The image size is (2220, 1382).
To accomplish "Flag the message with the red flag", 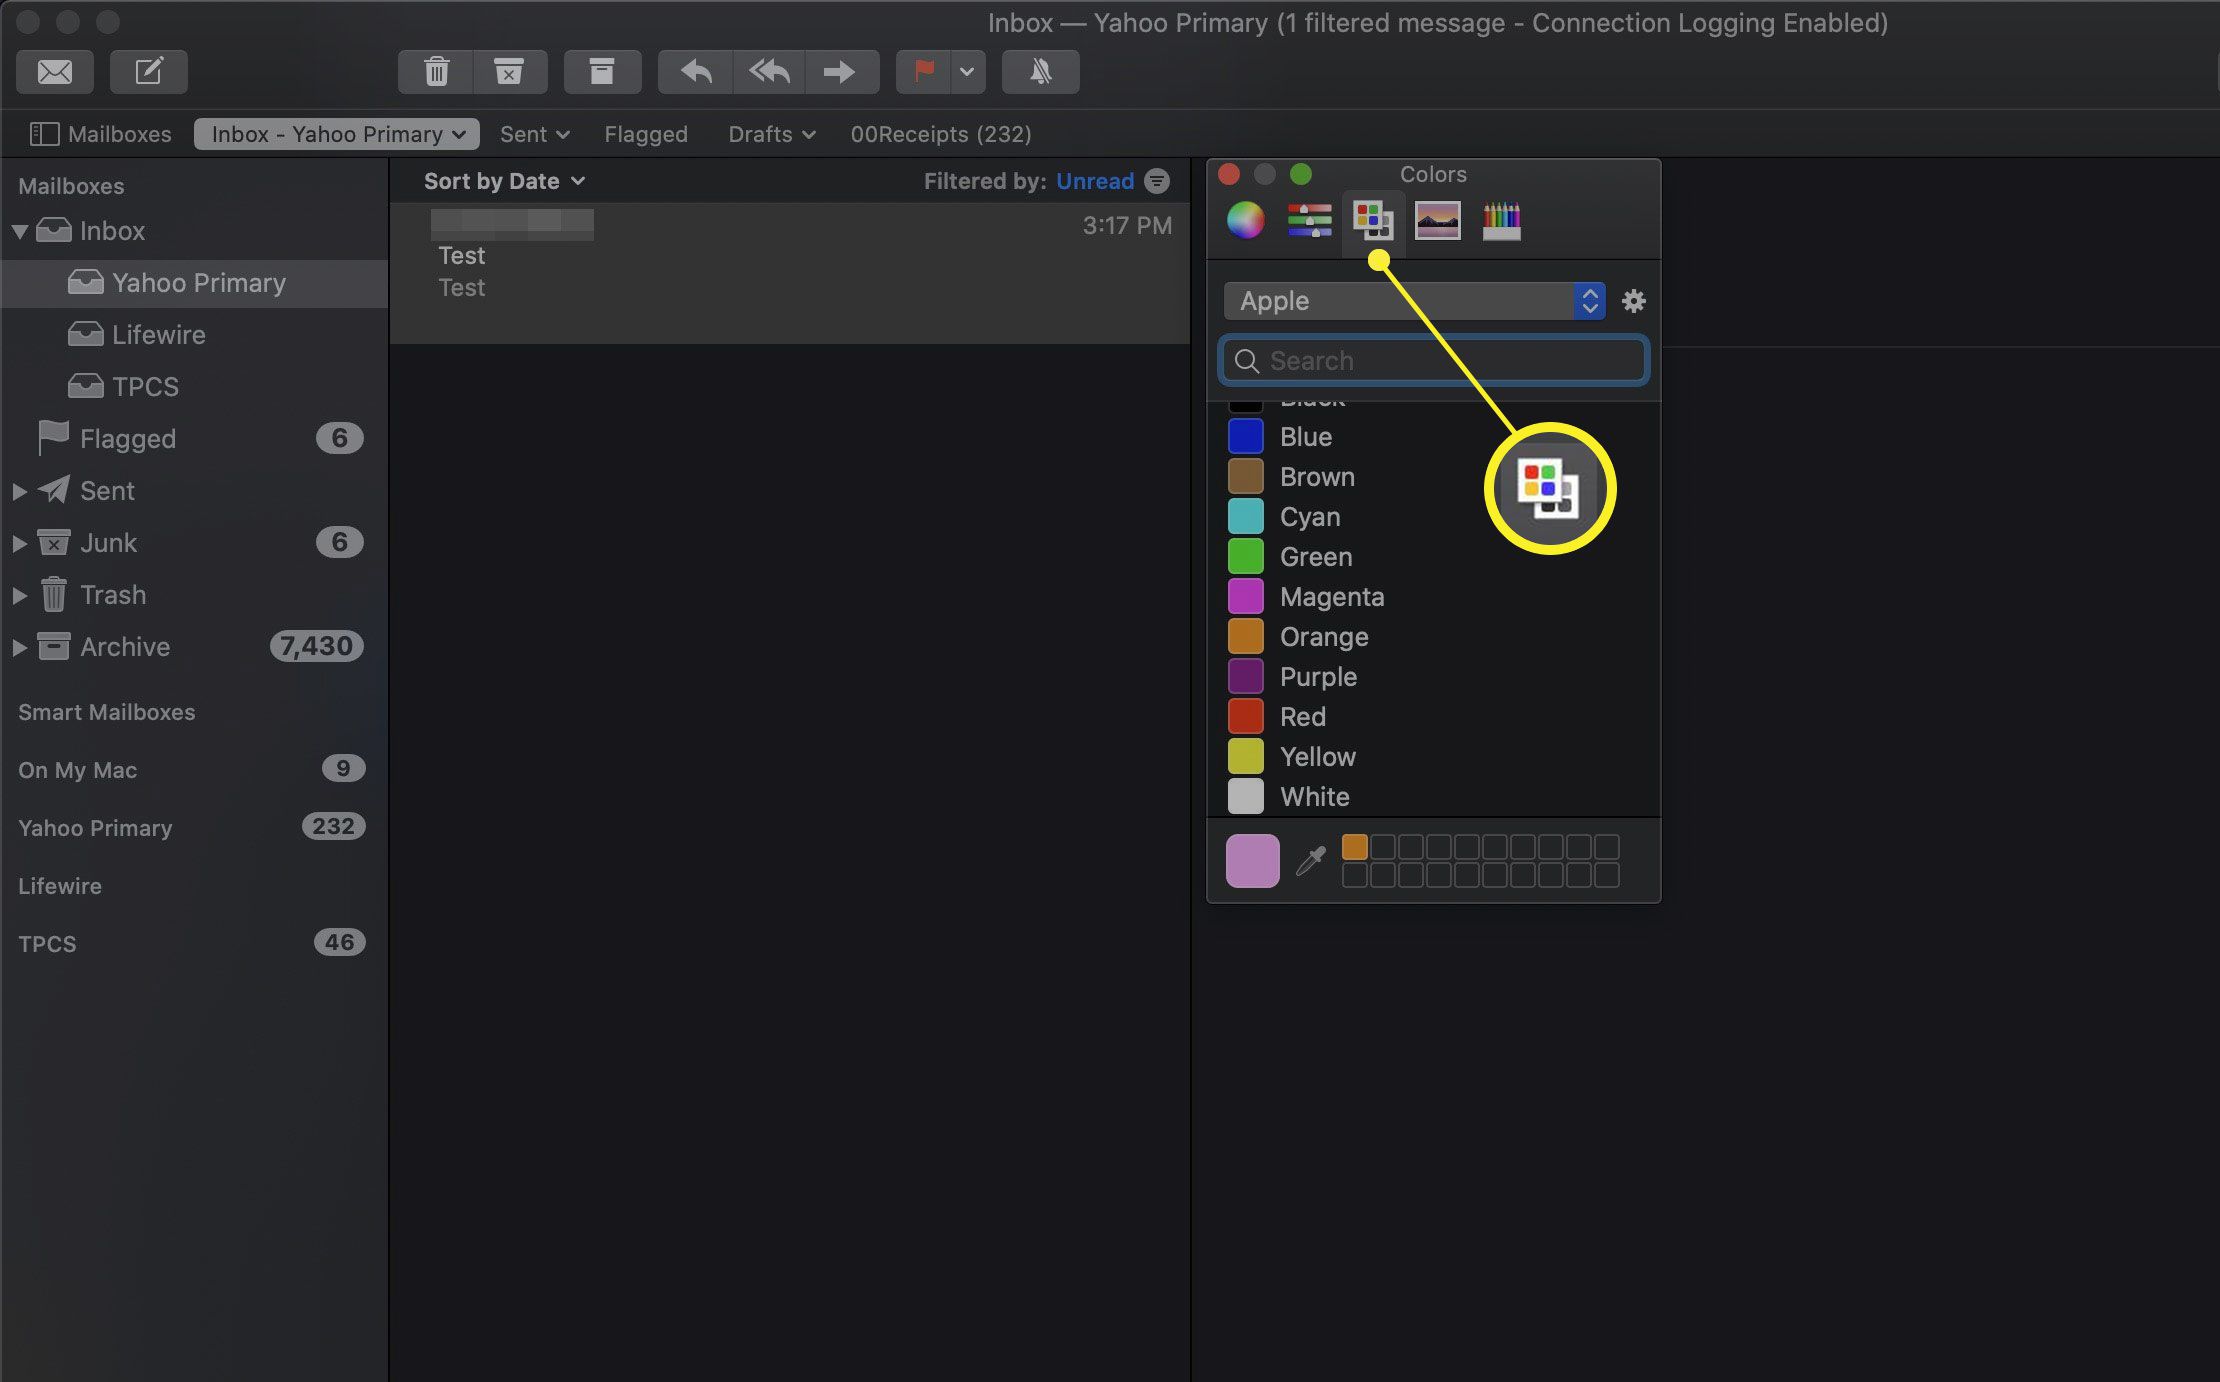I will [x=924, y=72].
